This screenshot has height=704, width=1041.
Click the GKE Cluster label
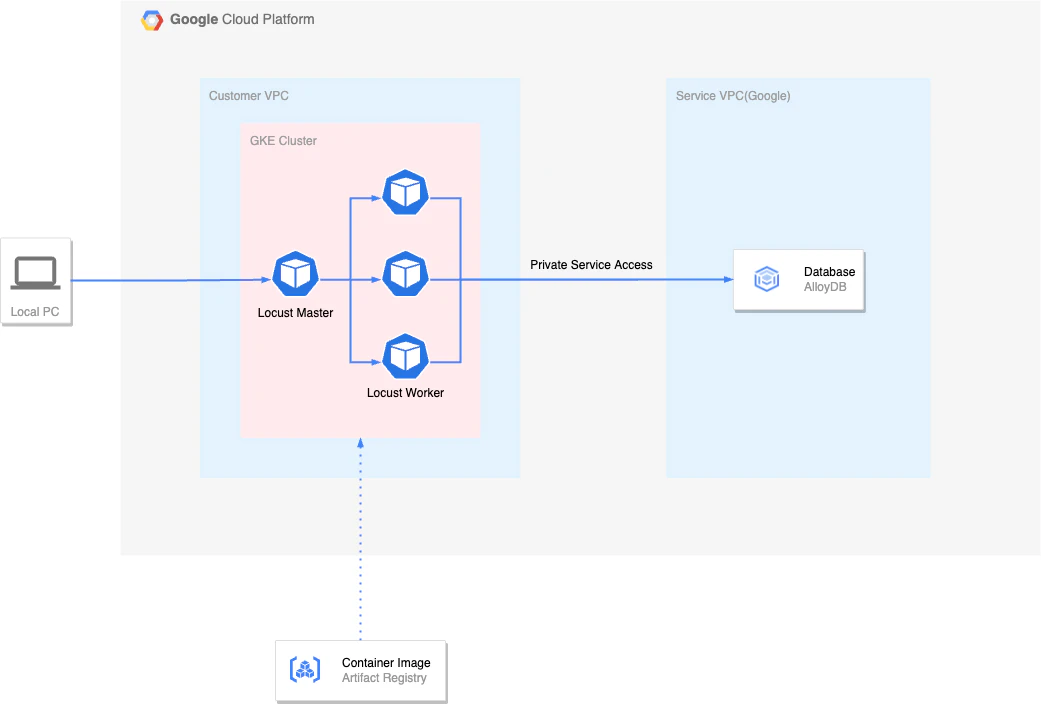(x=283, y=141)
